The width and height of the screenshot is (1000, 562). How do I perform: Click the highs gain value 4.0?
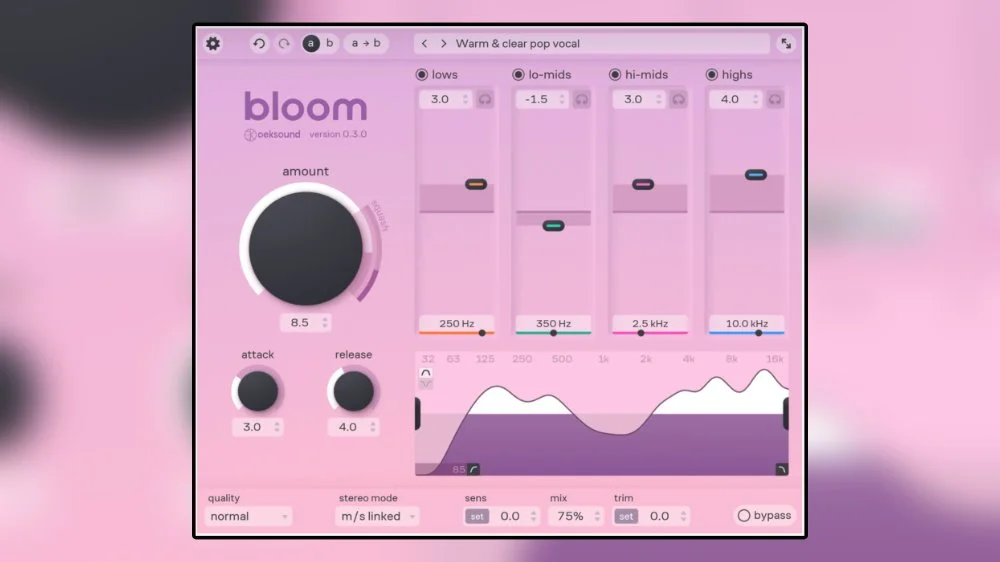coord(730,100)
